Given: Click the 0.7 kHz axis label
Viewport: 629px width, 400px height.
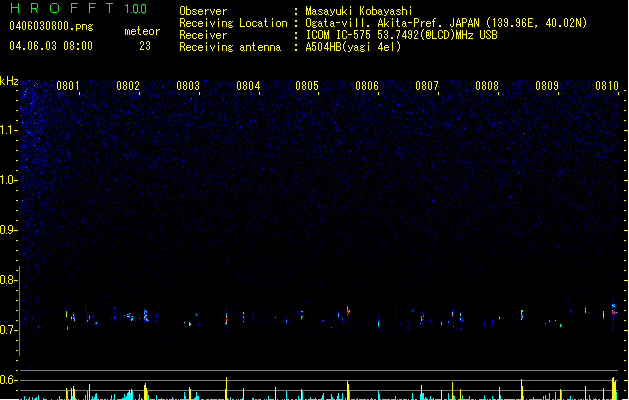Looking at the screenshot, I should (x=8, y=330).
